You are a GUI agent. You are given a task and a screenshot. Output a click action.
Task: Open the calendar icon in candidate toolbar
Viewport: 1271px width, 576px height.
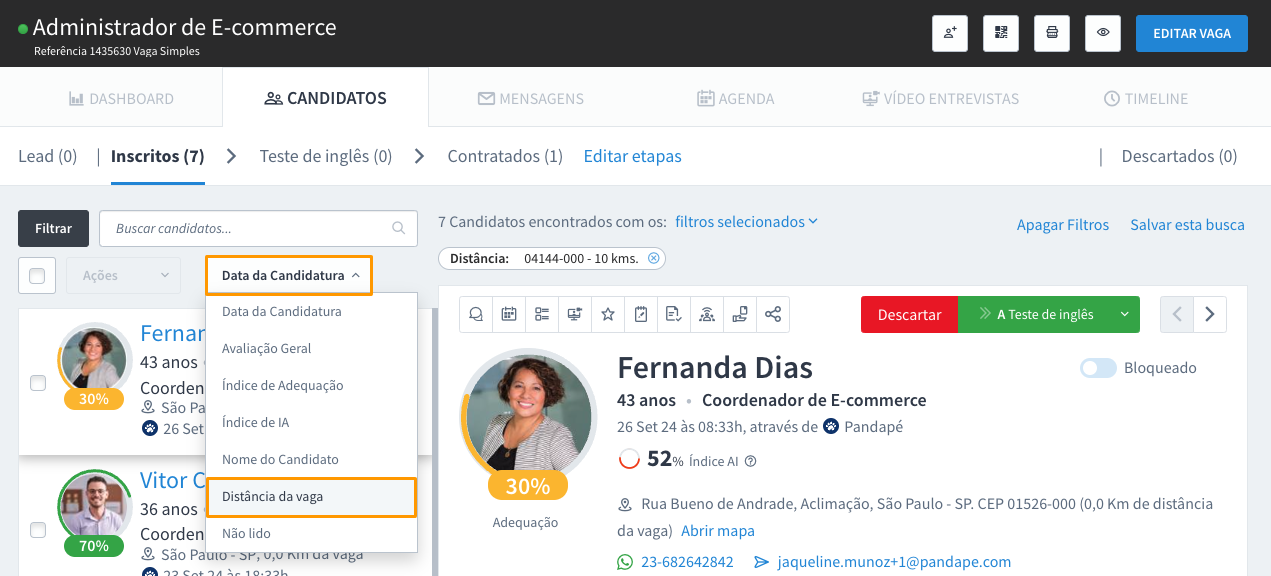click(x=509, y=314)
